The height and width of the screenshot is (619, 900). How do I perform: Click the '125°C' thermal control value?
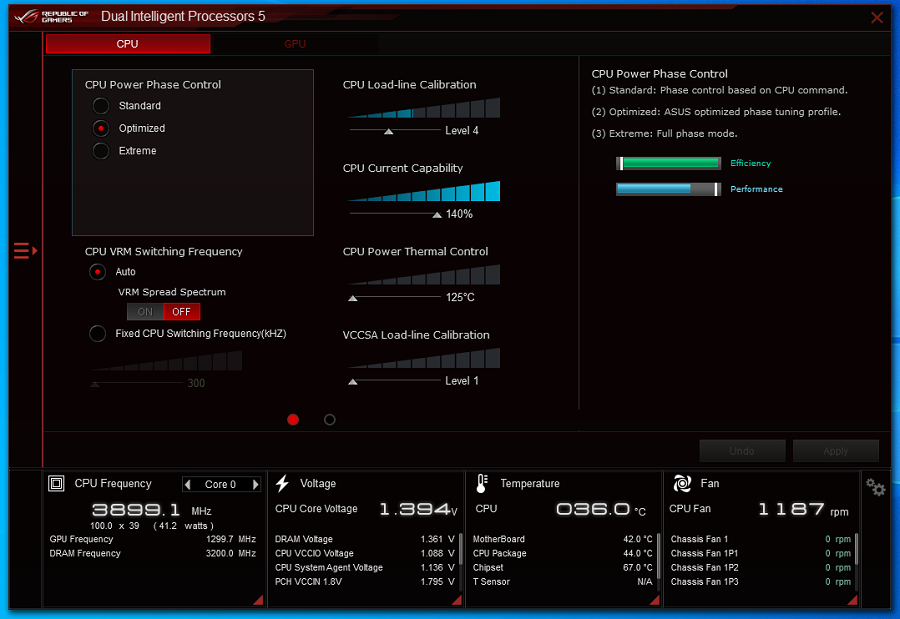pos(460,297)
